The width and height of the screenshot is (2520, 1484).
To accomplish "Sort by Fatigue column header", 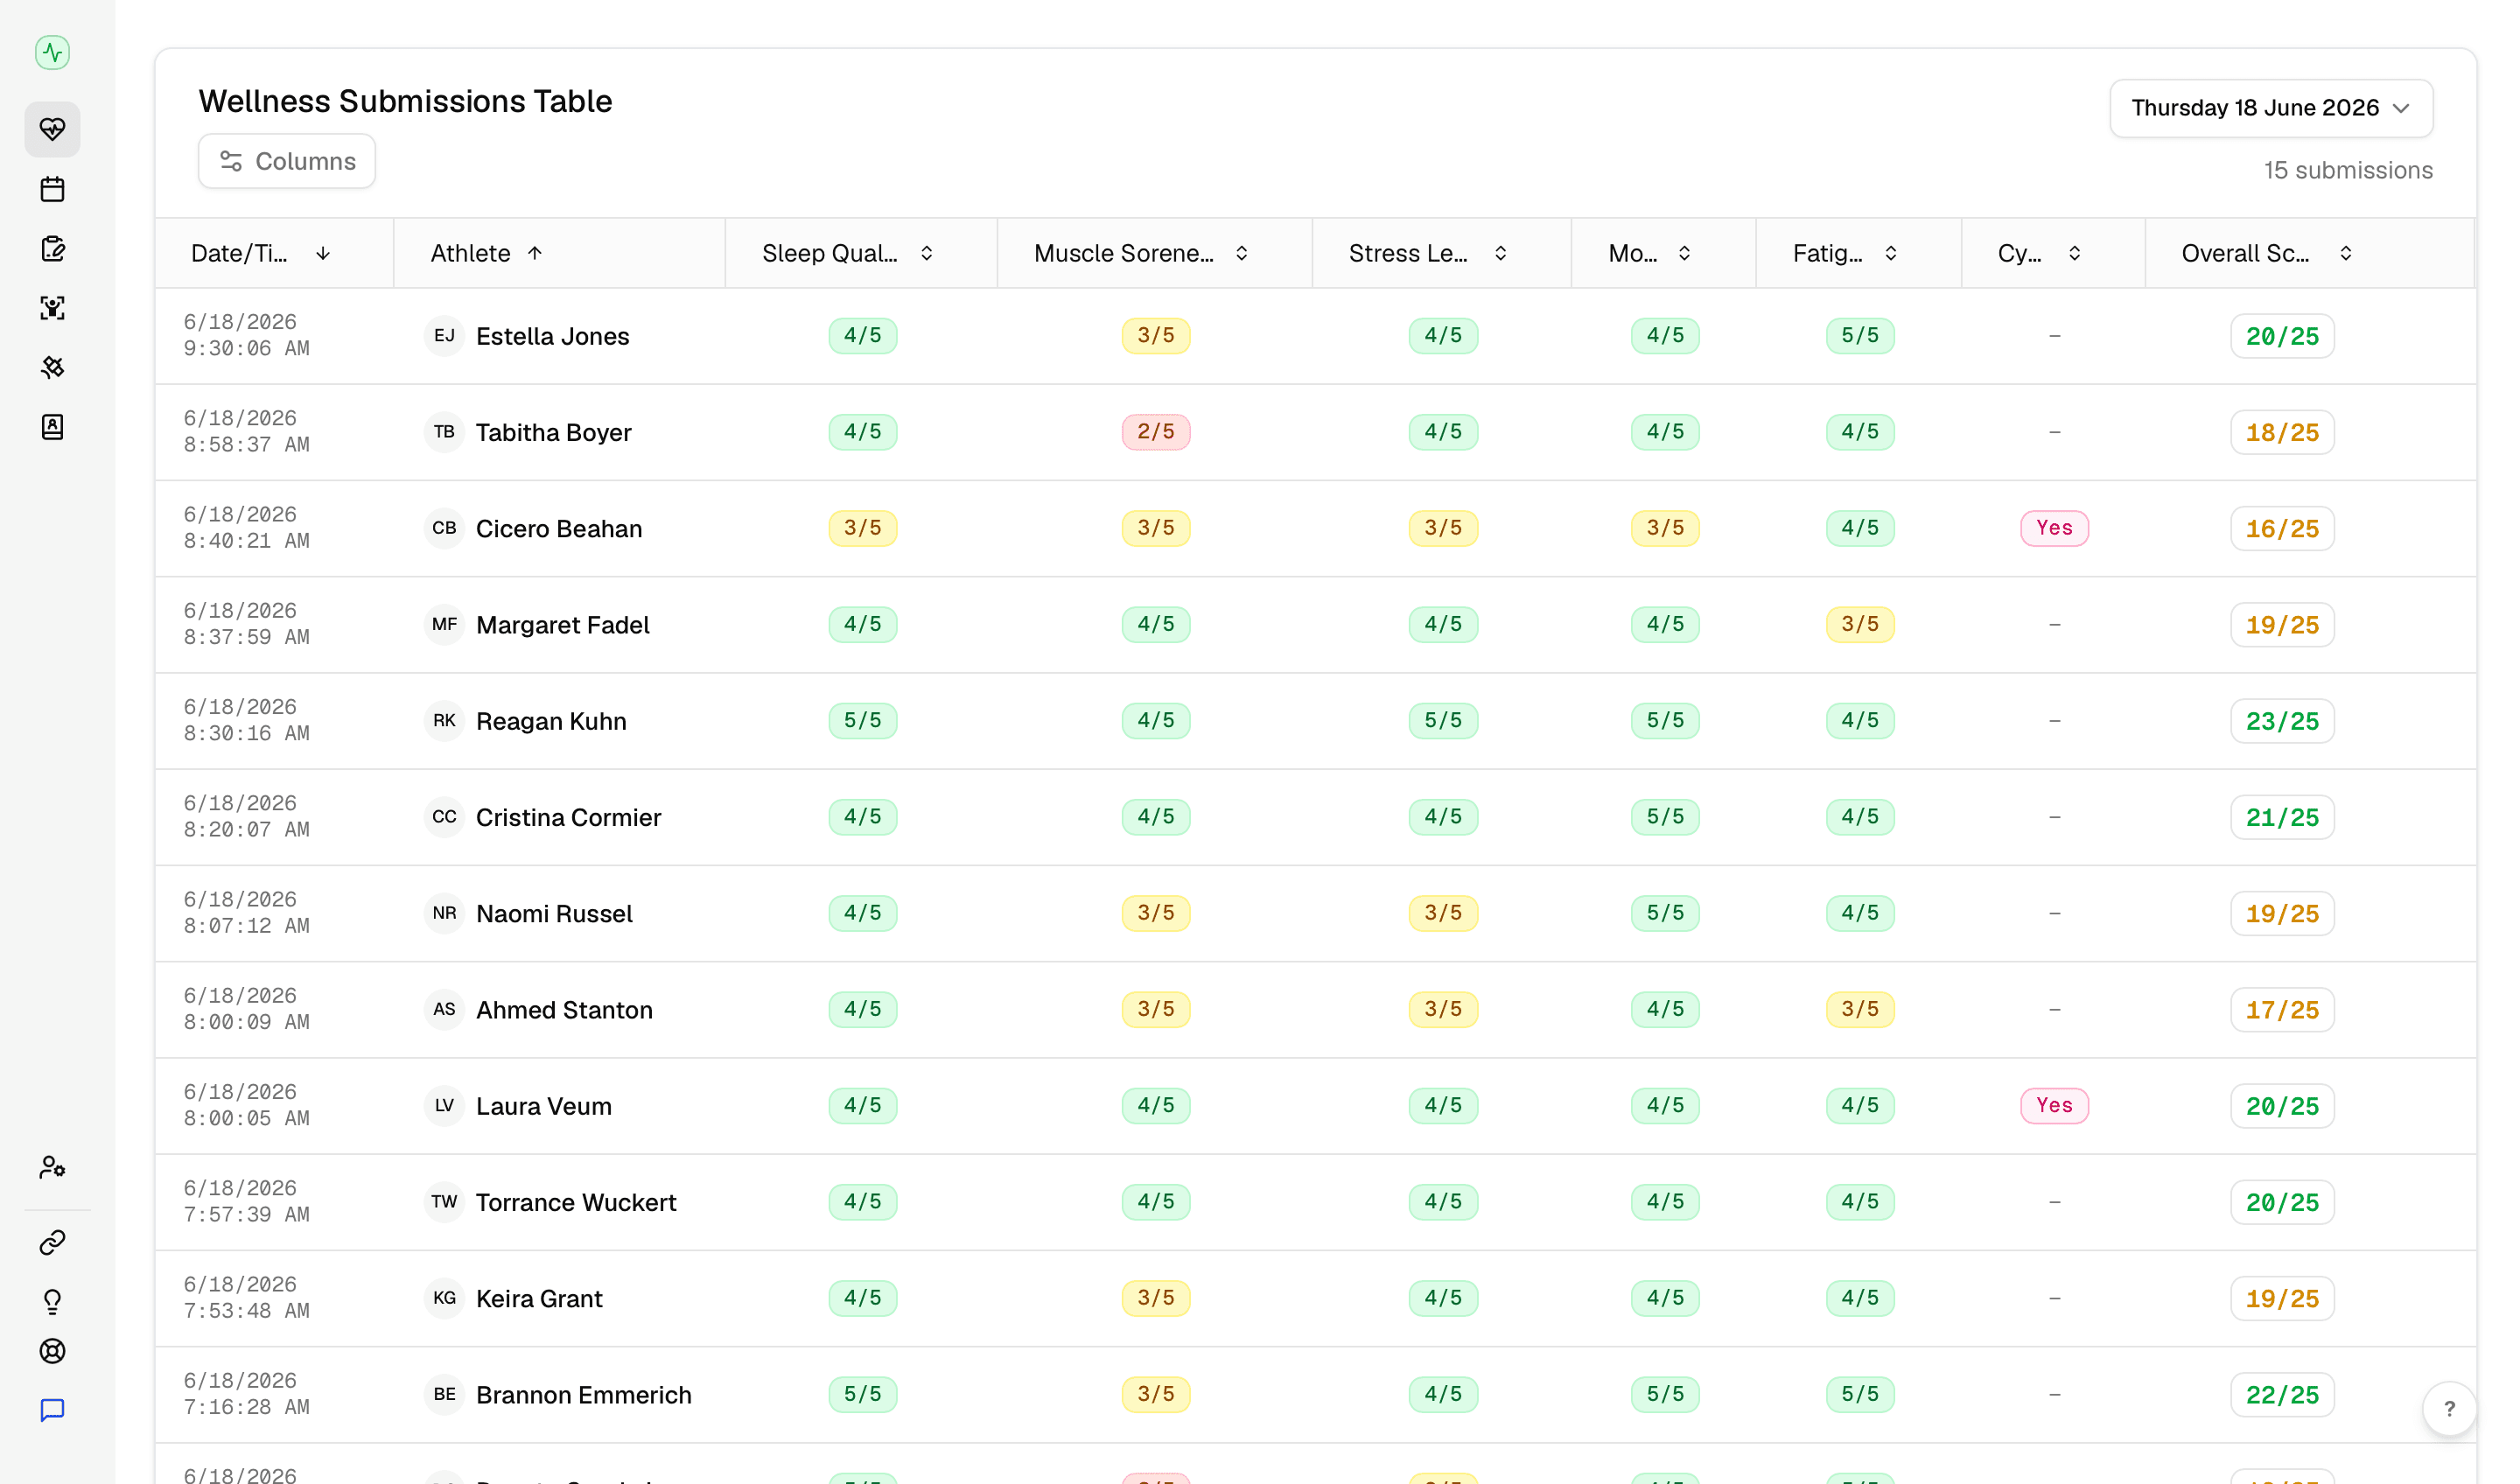I will 1845,253.
